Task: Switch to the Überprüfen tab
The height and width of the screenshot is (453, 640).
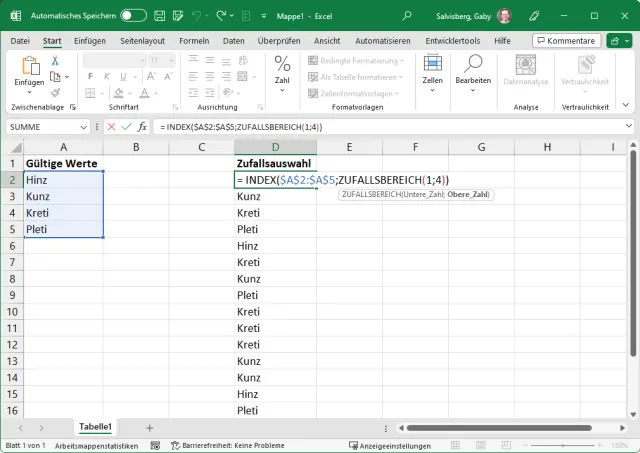Action: coord(279,40)
